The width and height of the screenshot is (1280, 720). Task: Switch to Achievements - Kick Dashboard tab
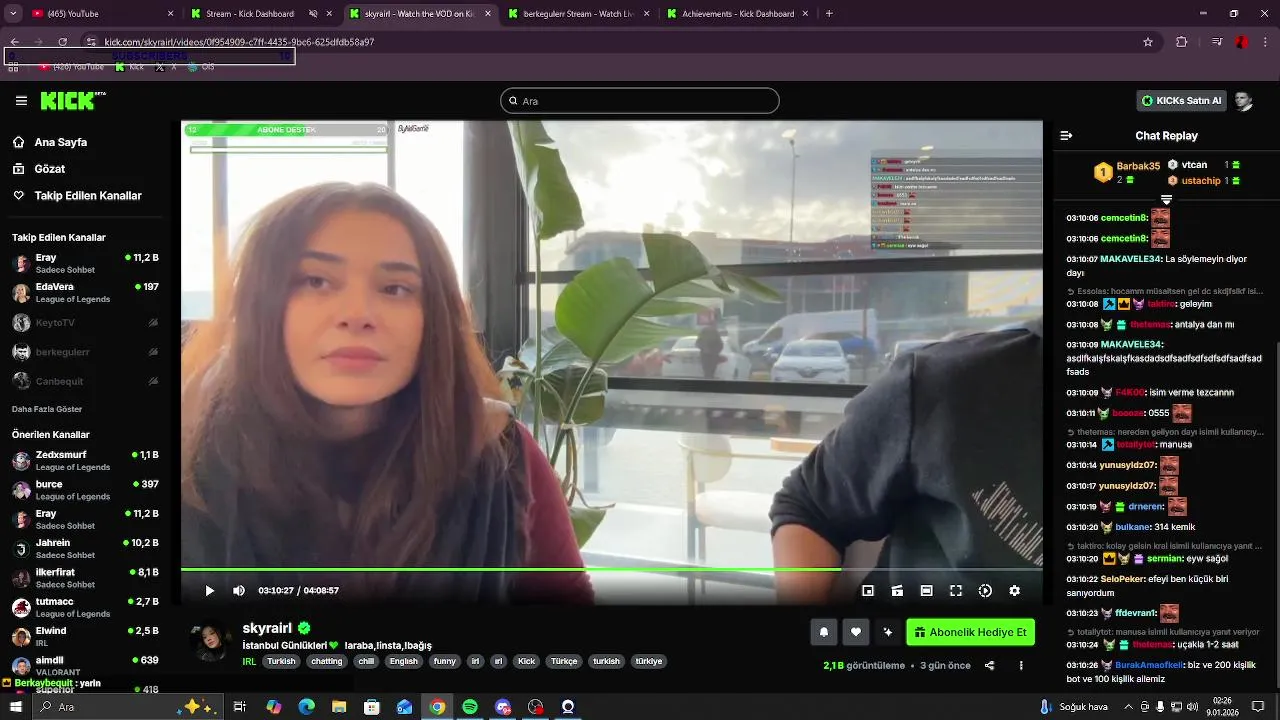pos(737,14)
